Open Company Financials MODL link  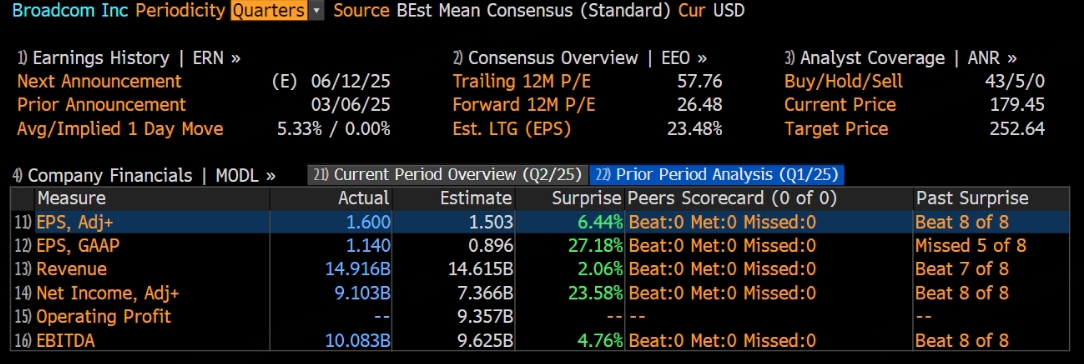pos(144,175)
